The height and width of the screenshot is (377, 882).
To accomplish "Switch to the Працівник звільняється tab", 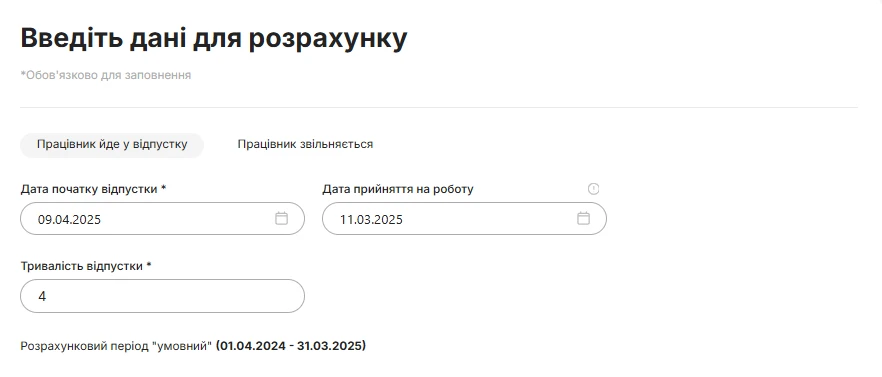I will point(305,145).
